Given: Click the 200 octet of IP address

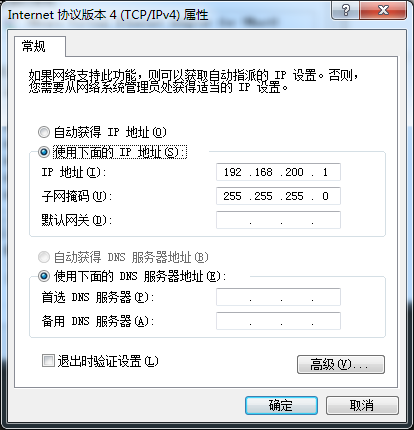Looking at the screenshot, I should coord(294,172).
